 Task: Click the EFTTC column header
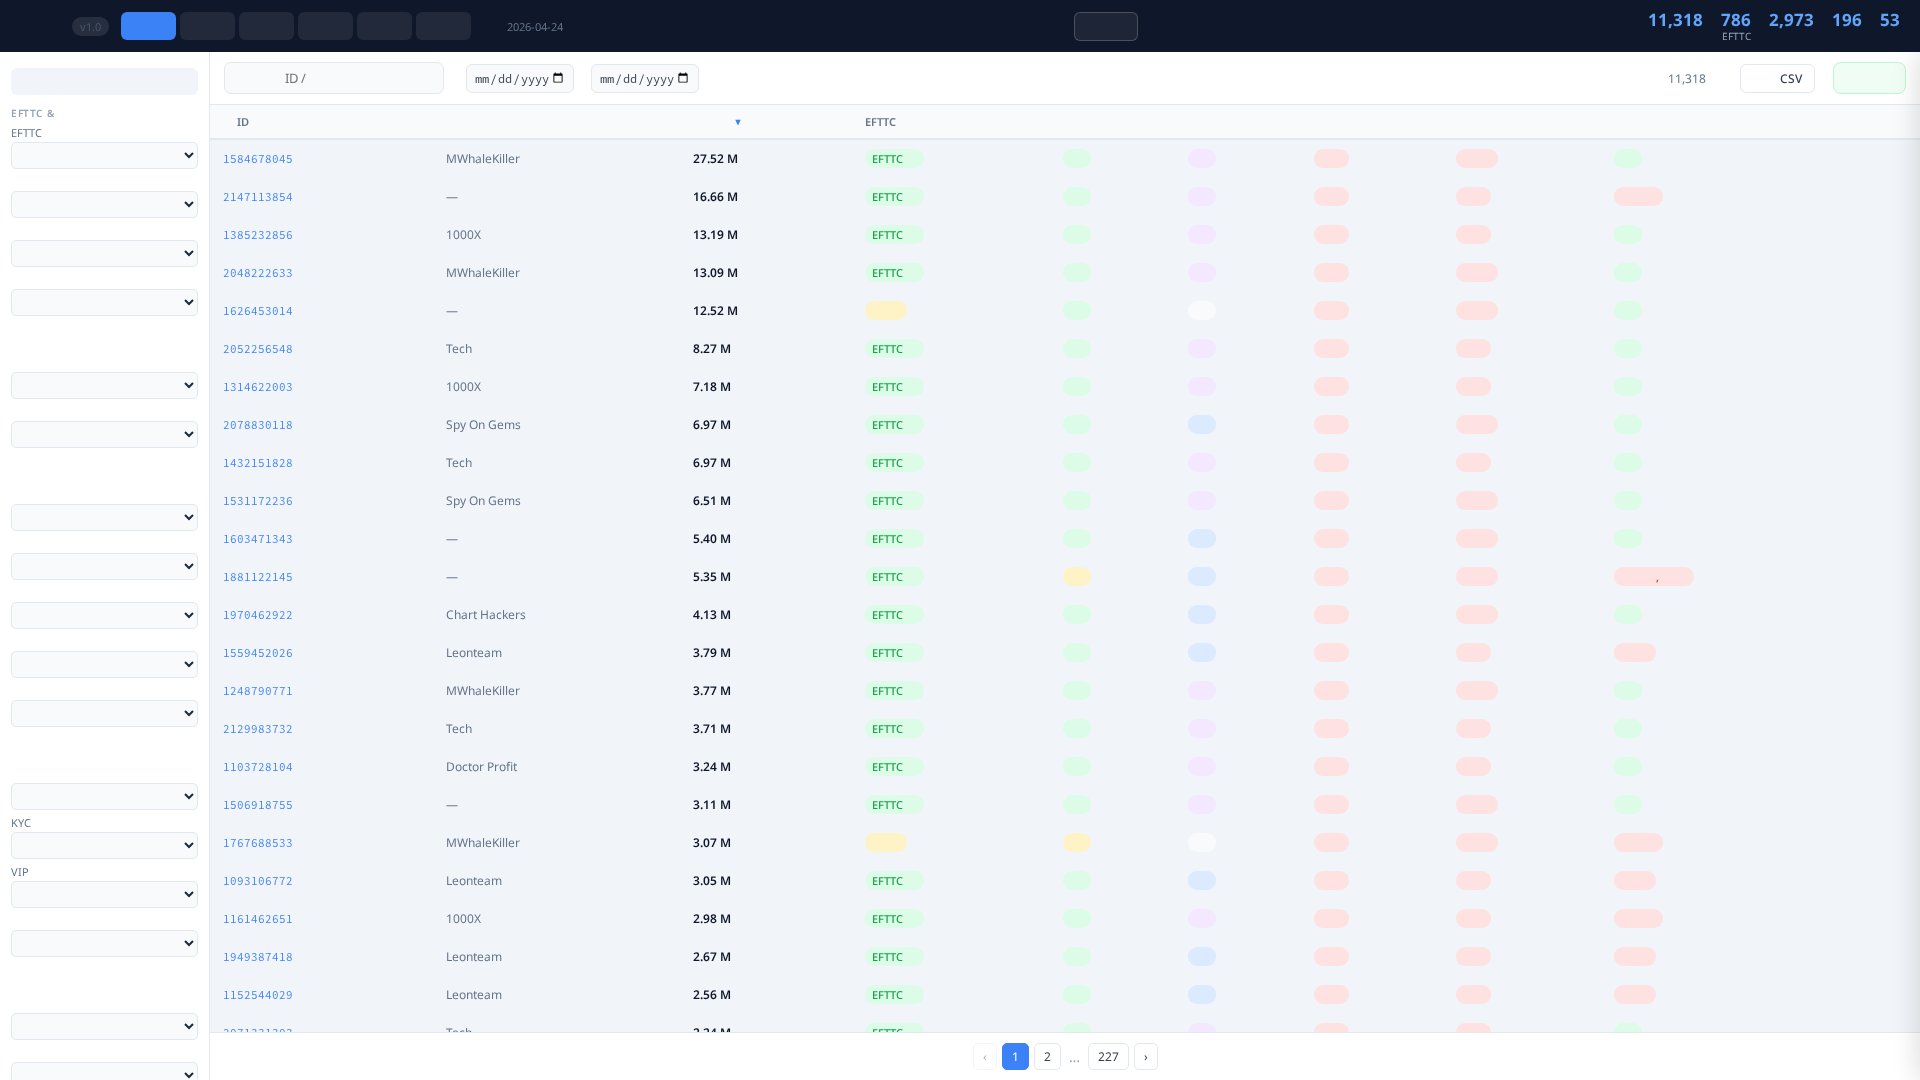[x=880, y=122]
